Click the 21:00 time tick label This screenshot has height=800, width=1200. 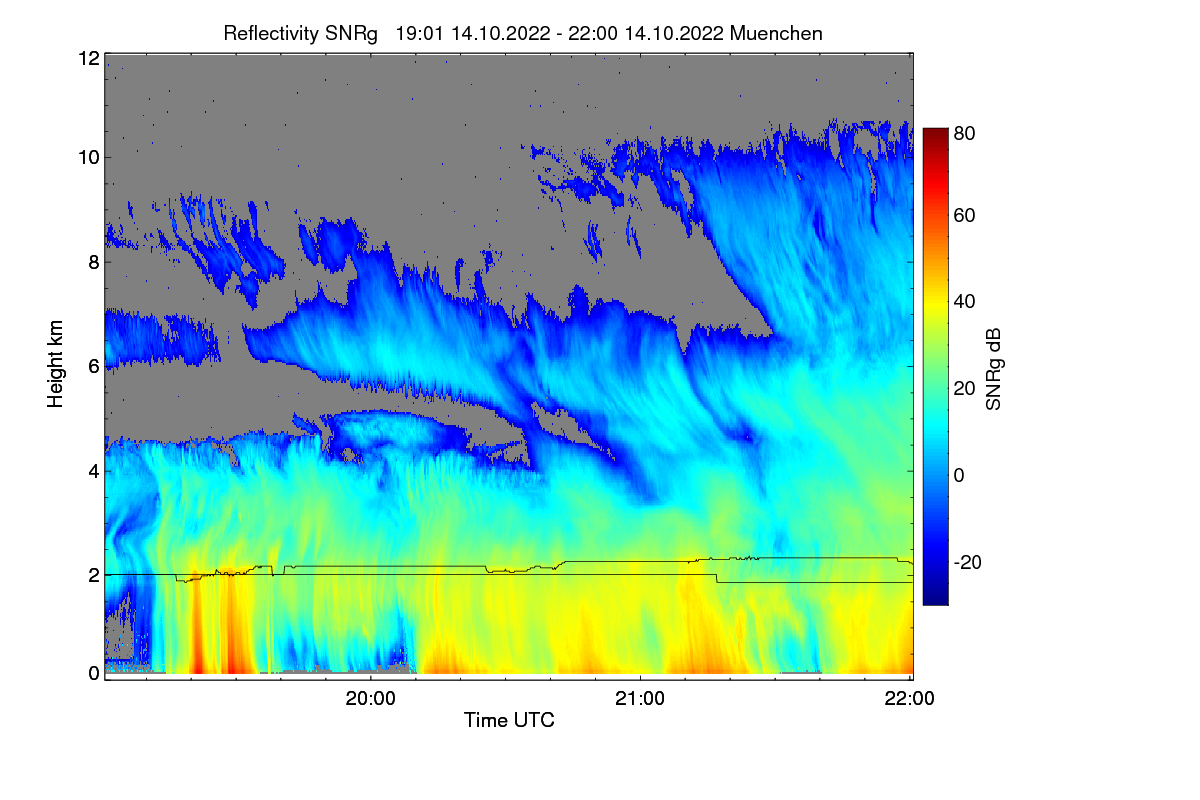click(640, 699)
